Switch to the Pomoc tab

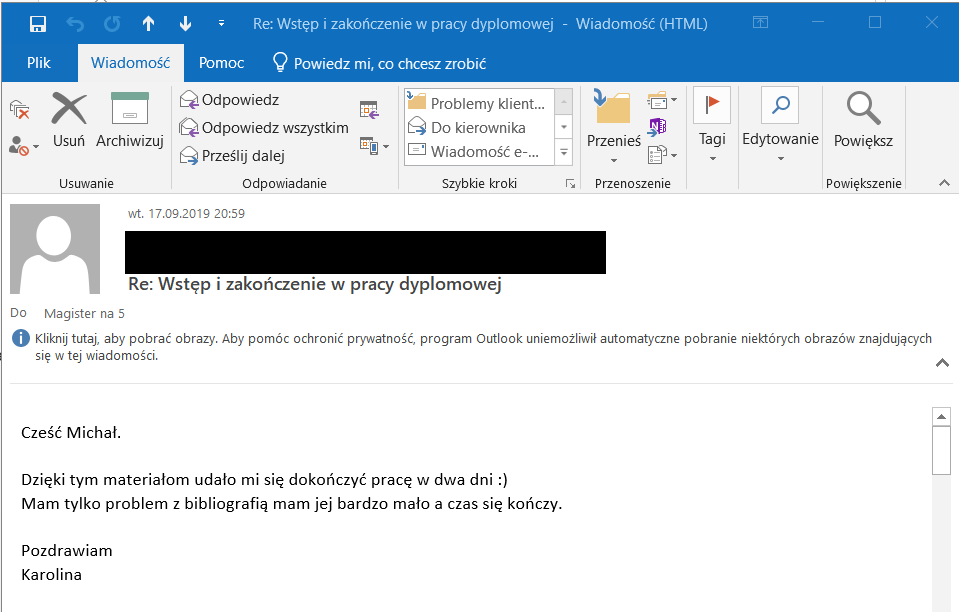coord(221,63)
